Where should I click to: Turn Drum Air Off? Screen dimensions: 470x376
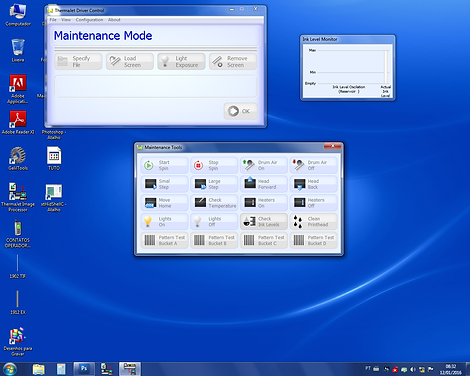click(313, 165)
